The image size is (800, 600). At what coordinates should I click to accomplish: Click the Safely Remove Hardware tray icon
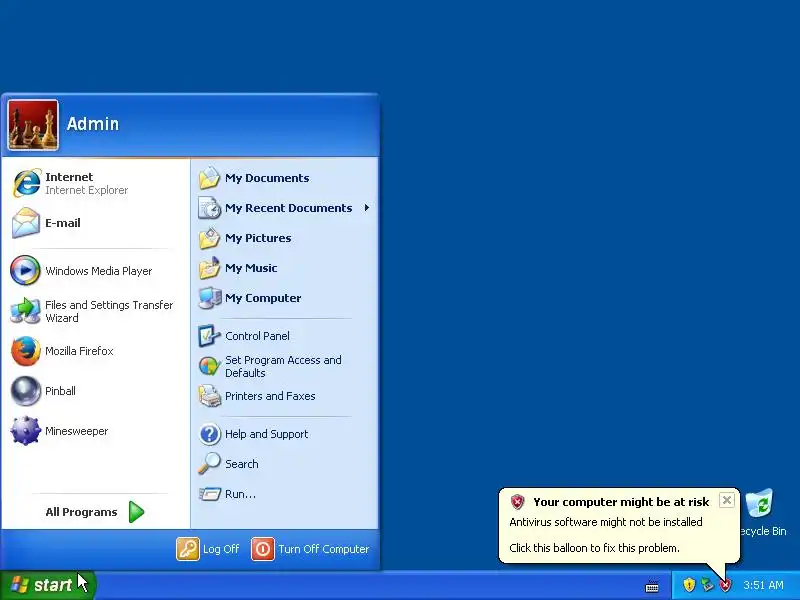tap(707, 584)
